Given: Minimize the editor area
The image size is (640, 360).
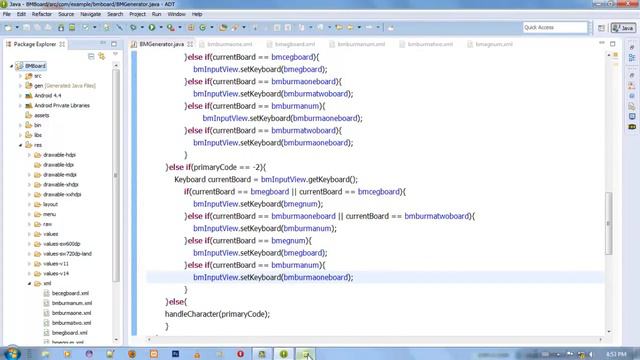Looking at the screenshot, I should pos(602,43).
